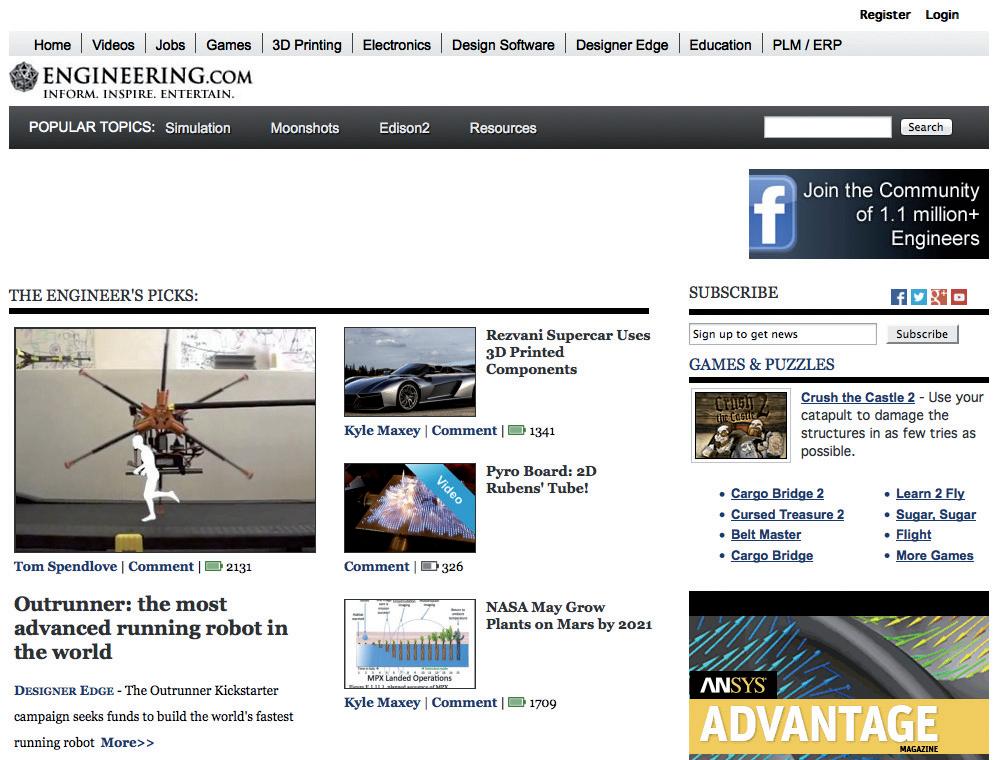Click the comment count icon beside 326
993x760 pixels.
(429, 566)
